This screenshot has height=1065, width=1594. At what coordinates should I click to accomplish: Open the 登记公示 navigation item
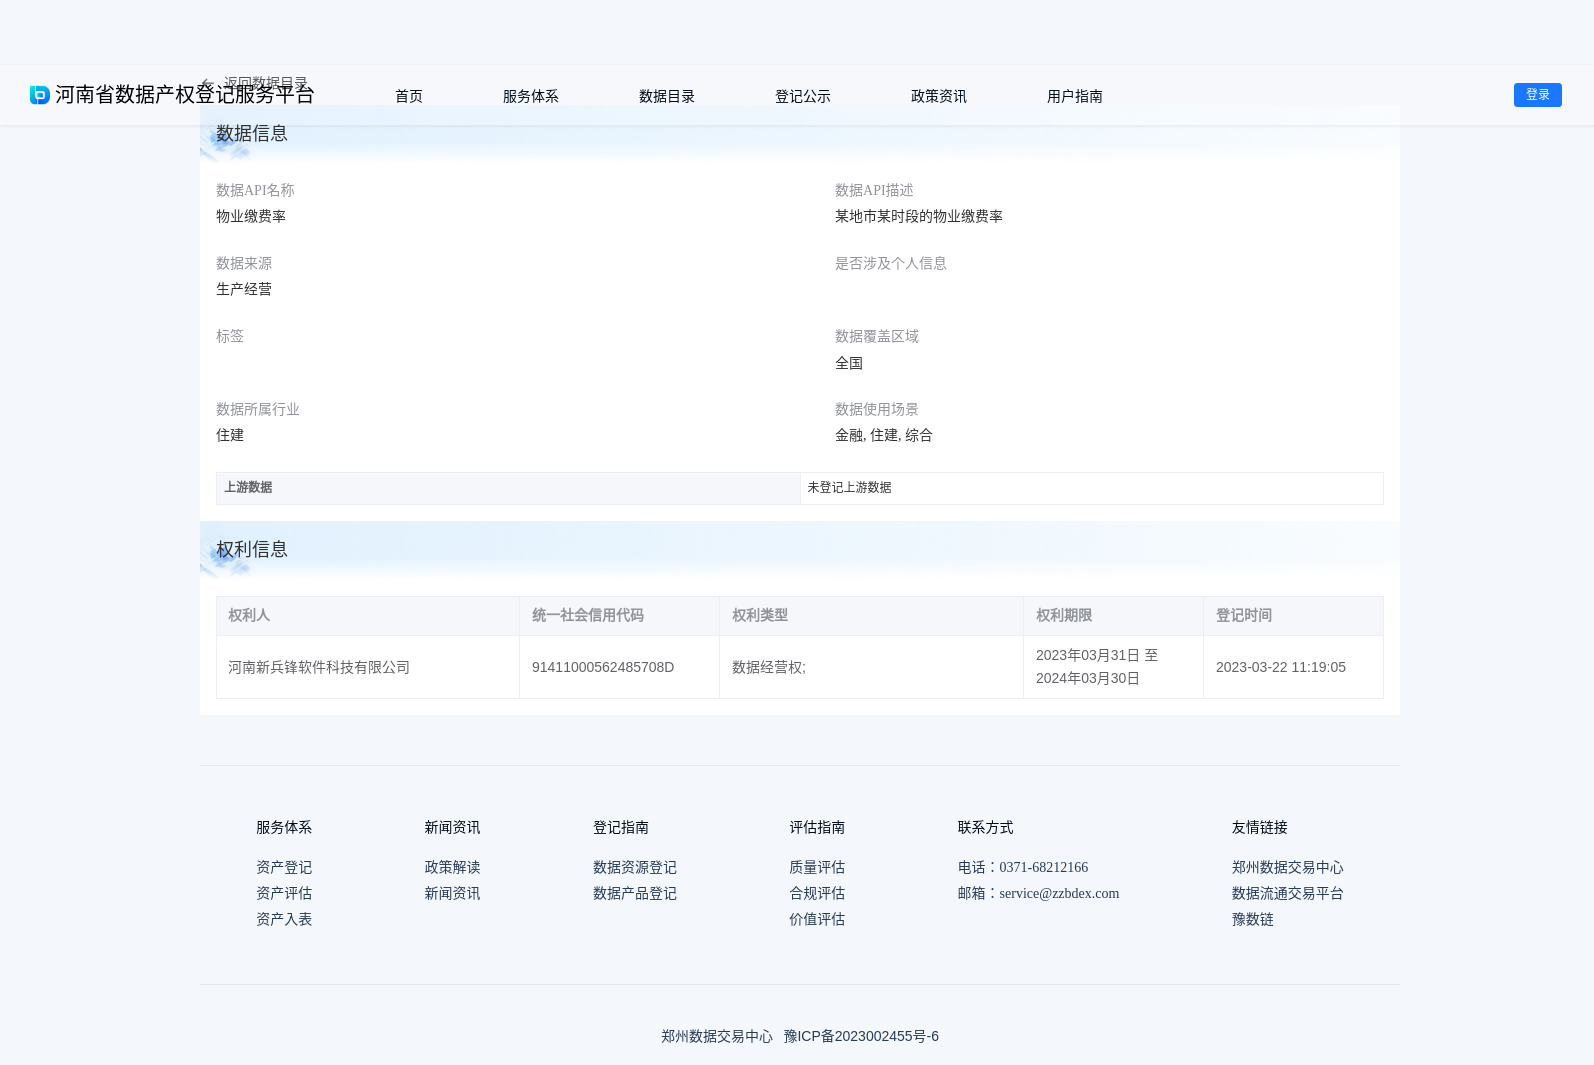coord(803,96)
